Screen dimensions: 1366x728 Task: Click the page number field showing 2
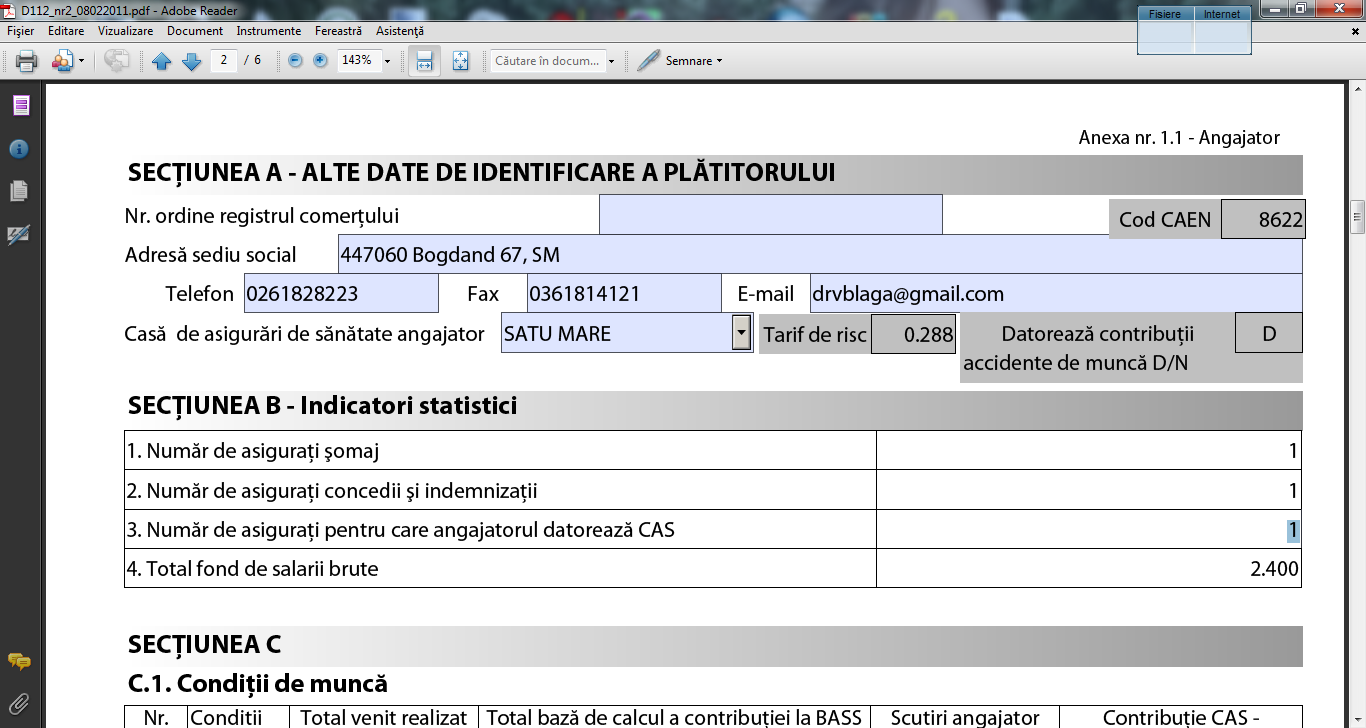tap(223, 60)
